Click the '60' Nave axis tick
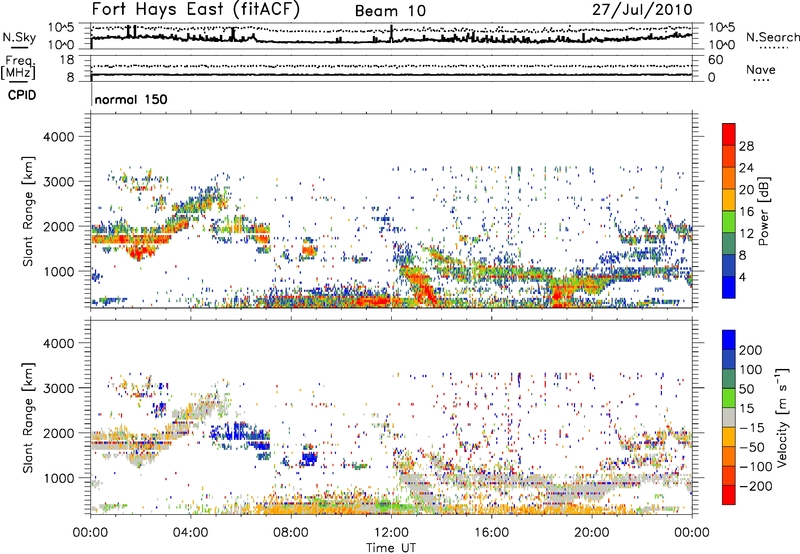The height and width of the screenshot is (554, 800). [x=715, y=60]
